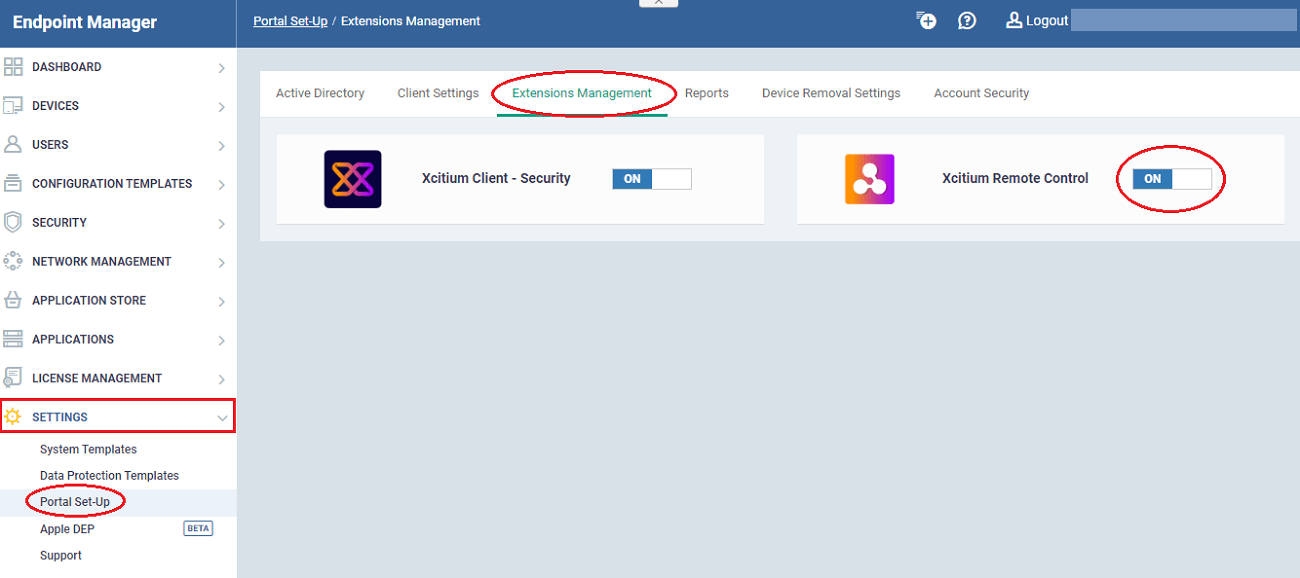
Task: Expand the Network Management chevron
Action: point(222,263)
